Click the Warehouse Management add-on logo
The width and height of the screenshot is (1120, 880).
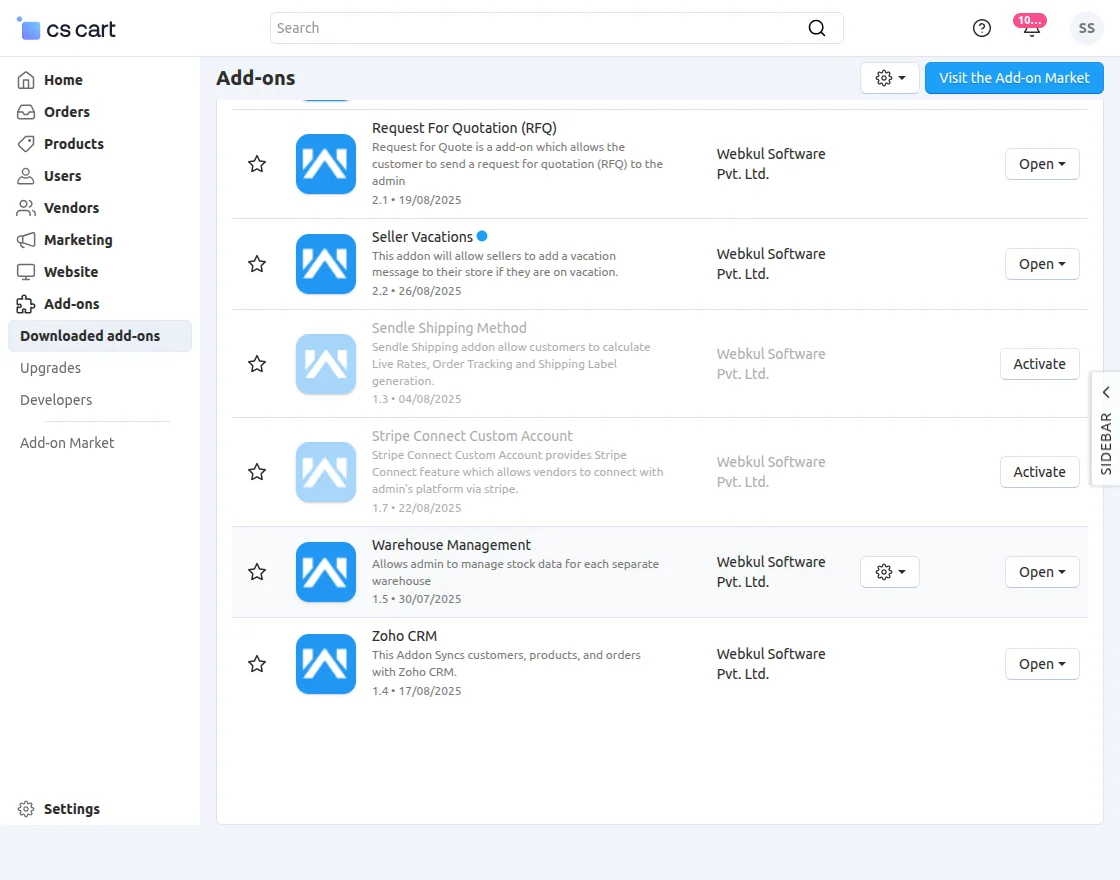326,572
